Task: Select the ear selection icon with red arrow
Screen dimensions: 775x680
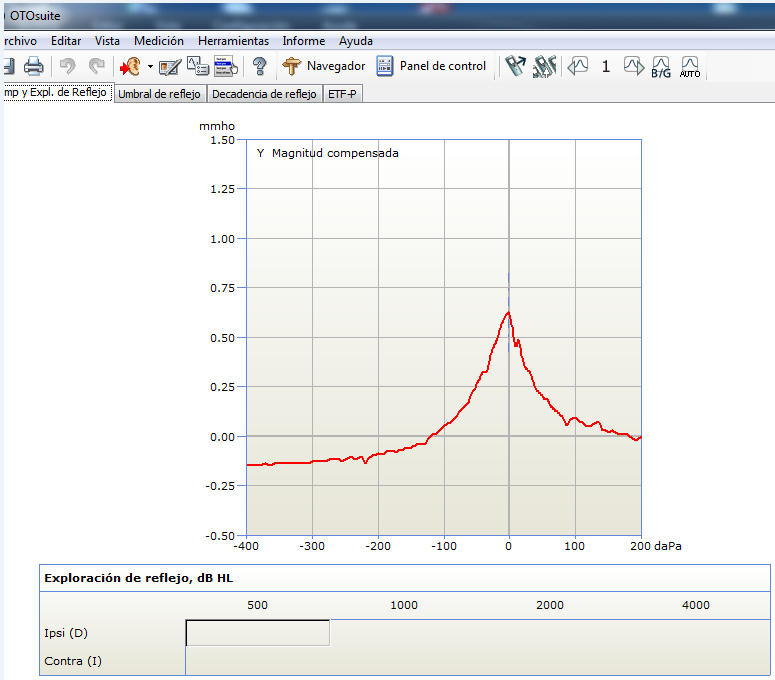Action: pos(130,66)
